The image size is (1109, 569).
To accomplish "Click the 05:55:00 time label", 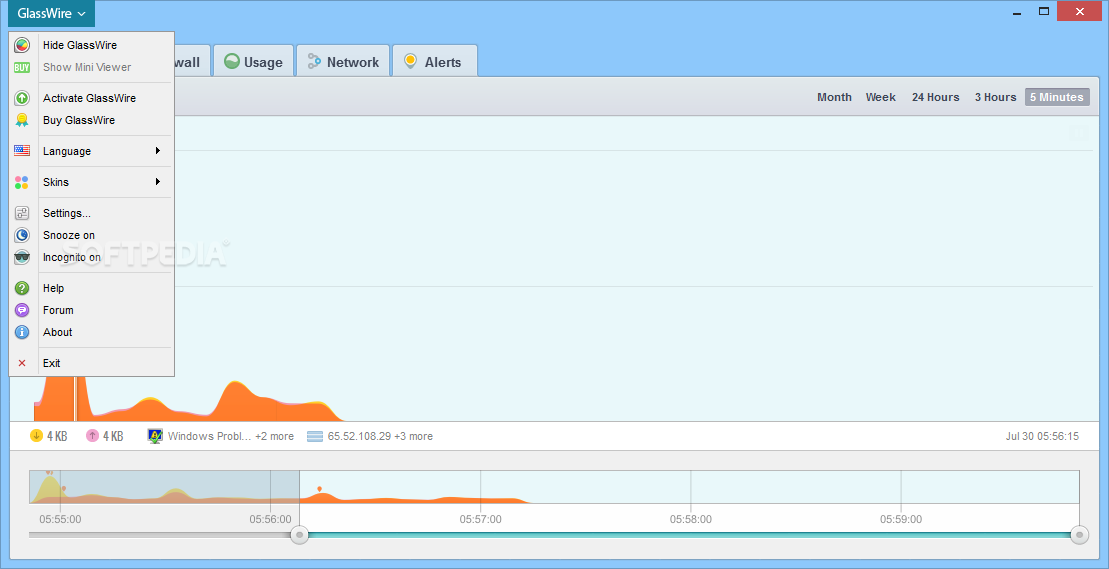I will point(60,520).
